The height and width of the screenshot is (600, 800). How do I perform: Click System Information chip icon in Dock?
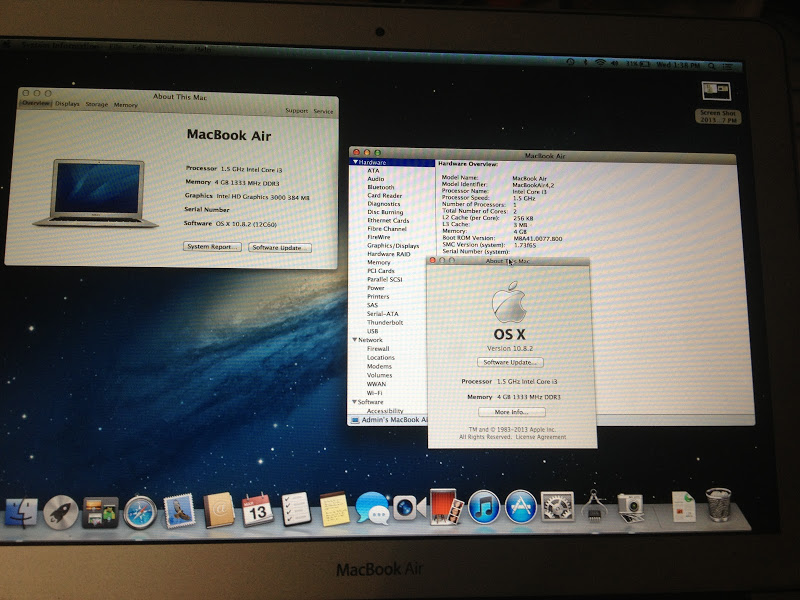[594, 506]
